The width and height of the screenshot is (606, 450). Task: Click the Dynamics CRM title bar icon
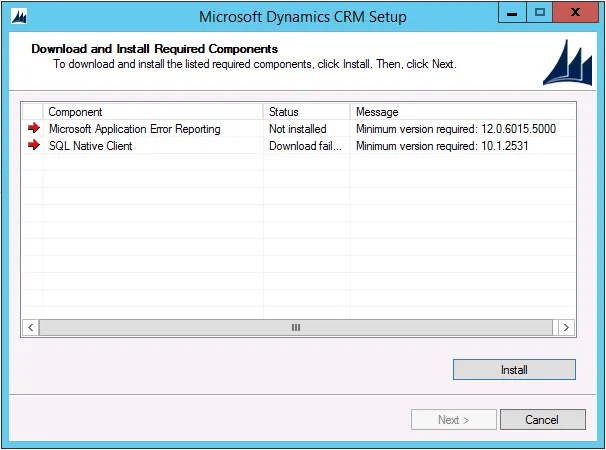tap(19, 17)
